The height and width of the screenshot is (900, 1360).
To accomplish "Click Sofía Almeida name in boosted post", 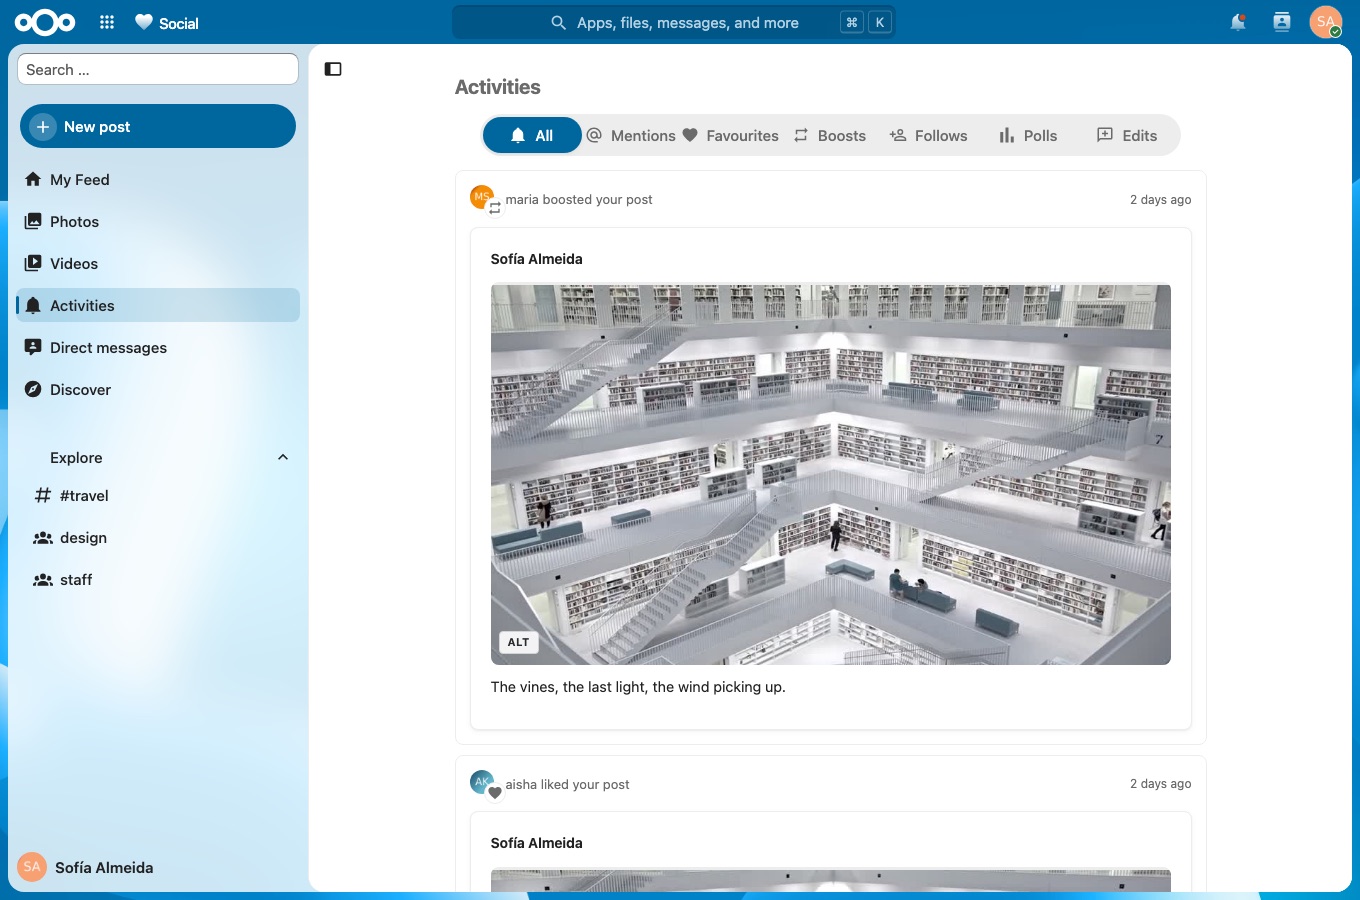I will click(537, 259).
